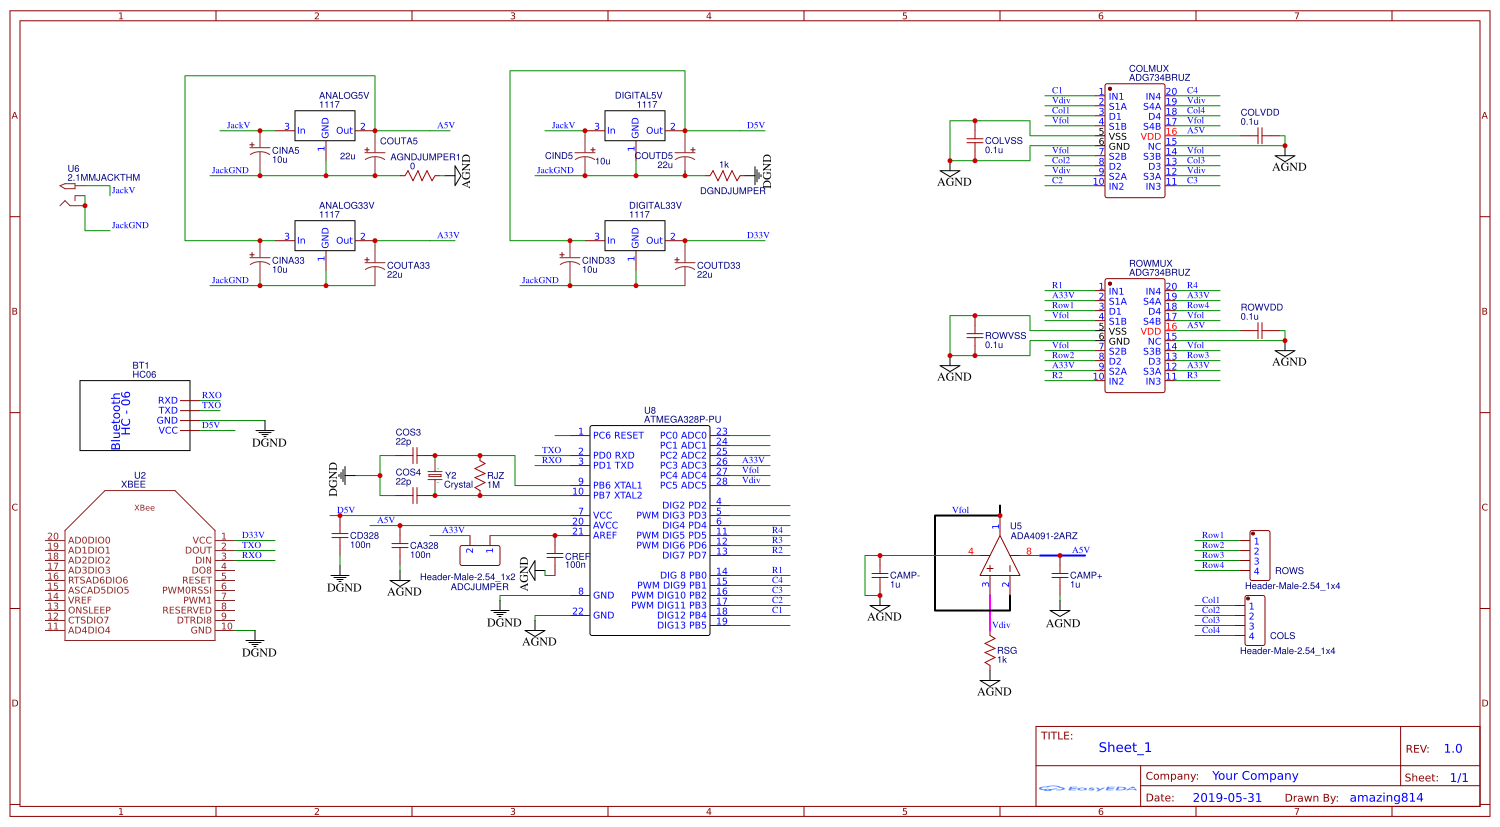The image size is (1500, 827).
Task: Click the date 2019-05-31 field
Action: (x=1227, y=798)
